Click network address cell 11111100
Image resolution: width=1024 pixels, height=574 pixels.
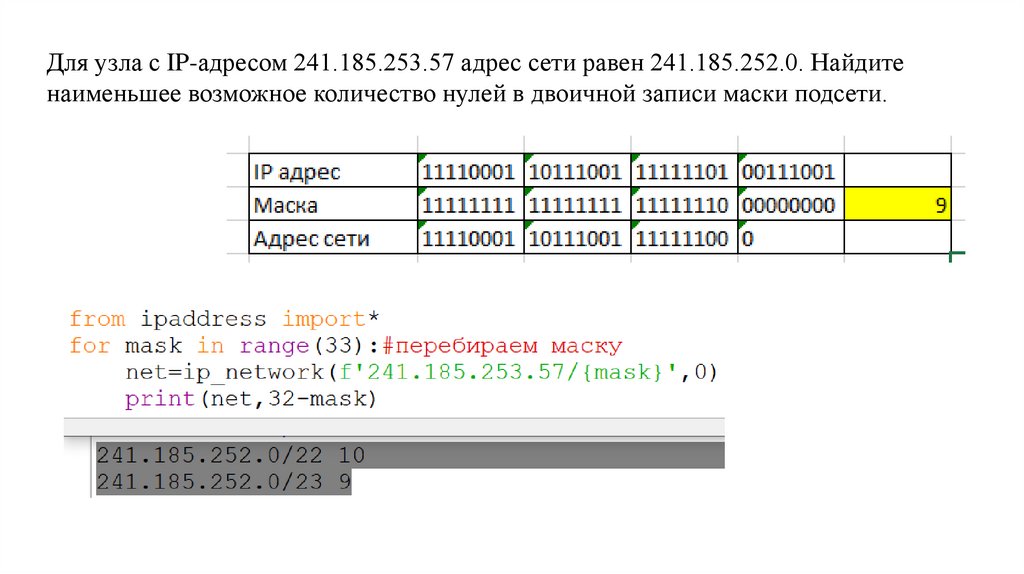(x=684, y=238)
